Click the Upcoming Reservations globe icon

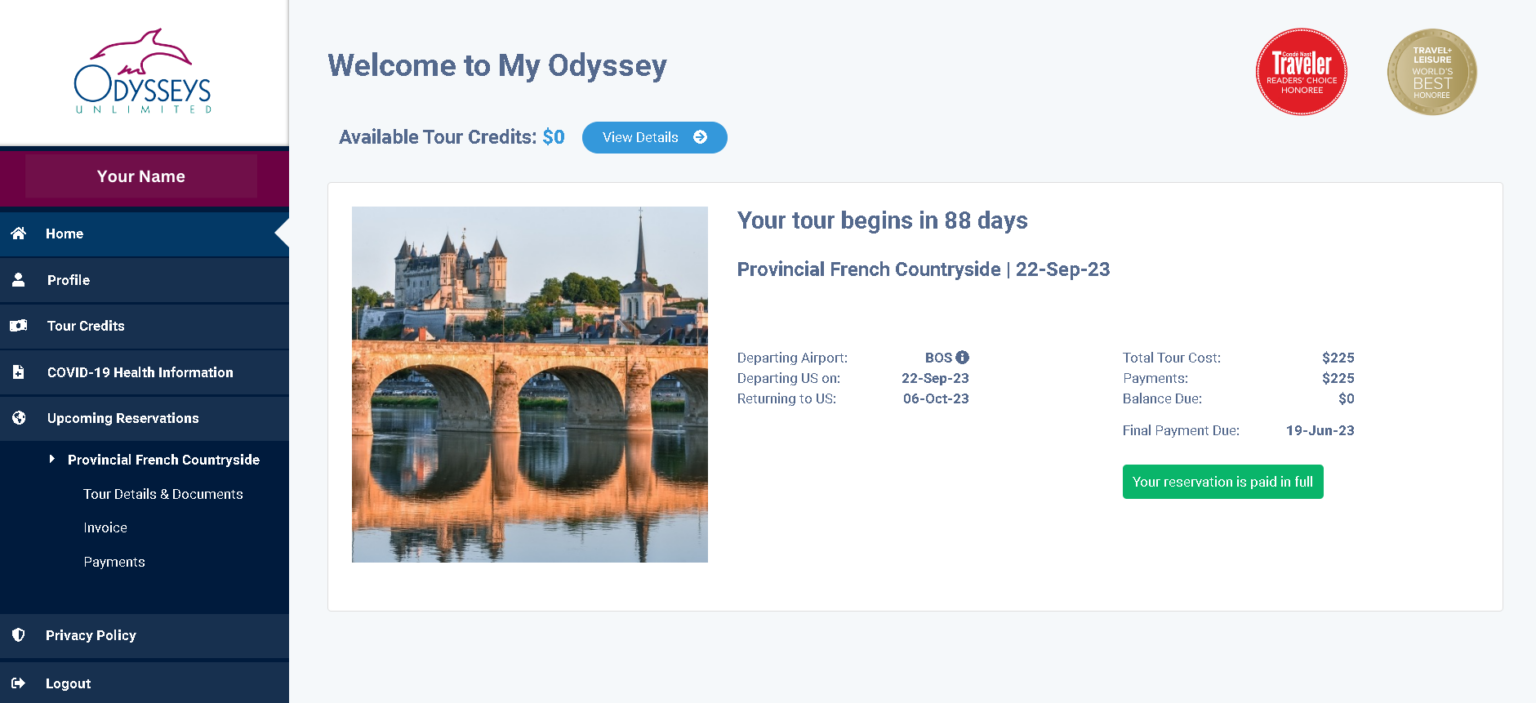click(18, 418)
